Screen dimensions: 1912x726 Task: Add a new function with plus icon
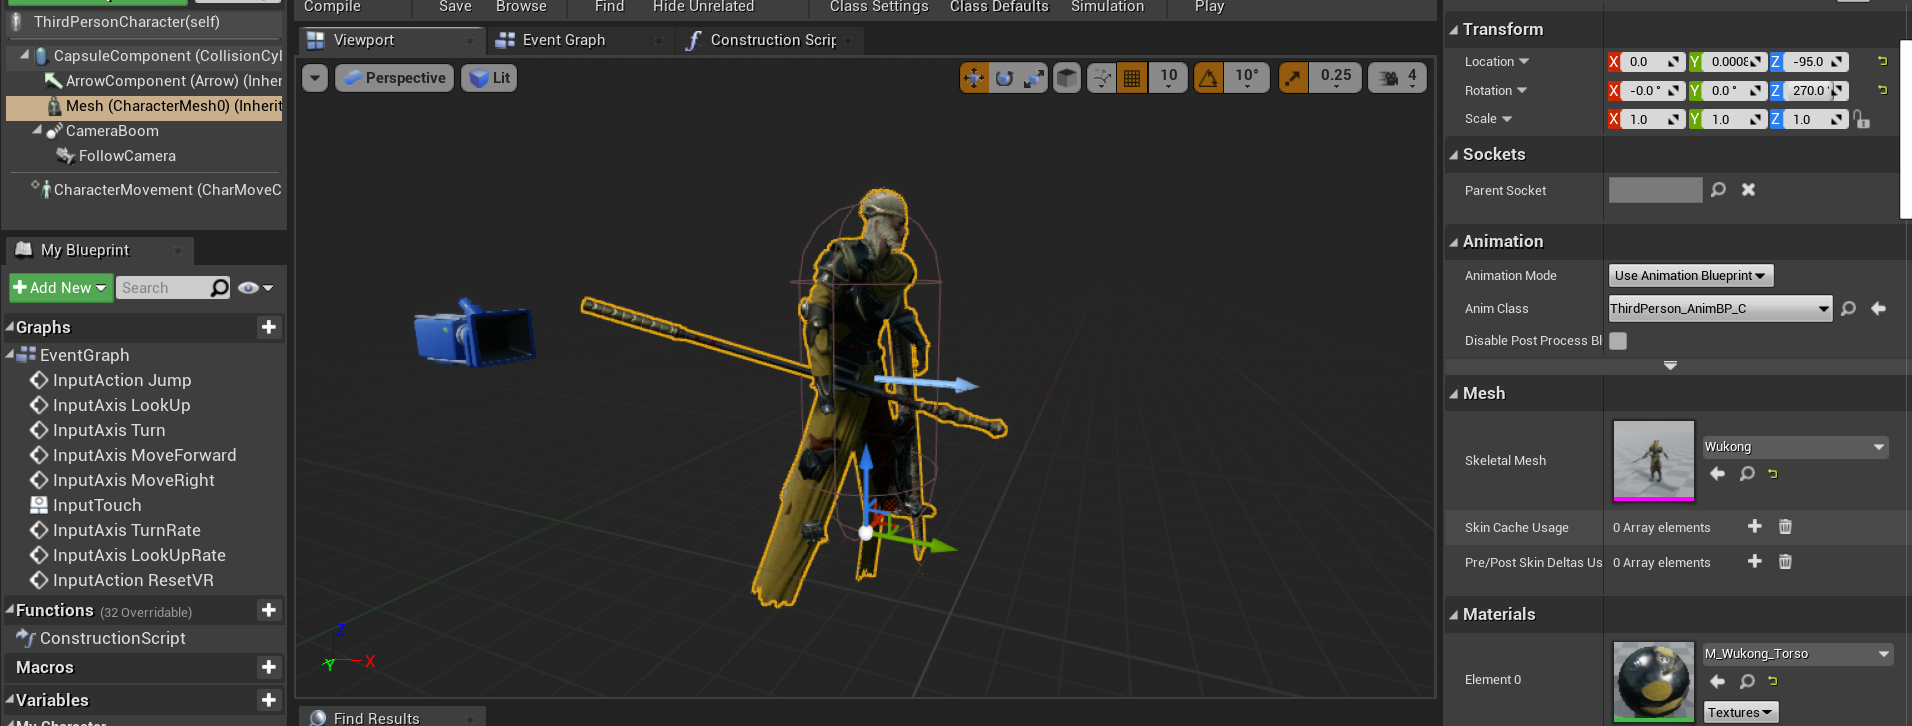(x=268, y=610)
